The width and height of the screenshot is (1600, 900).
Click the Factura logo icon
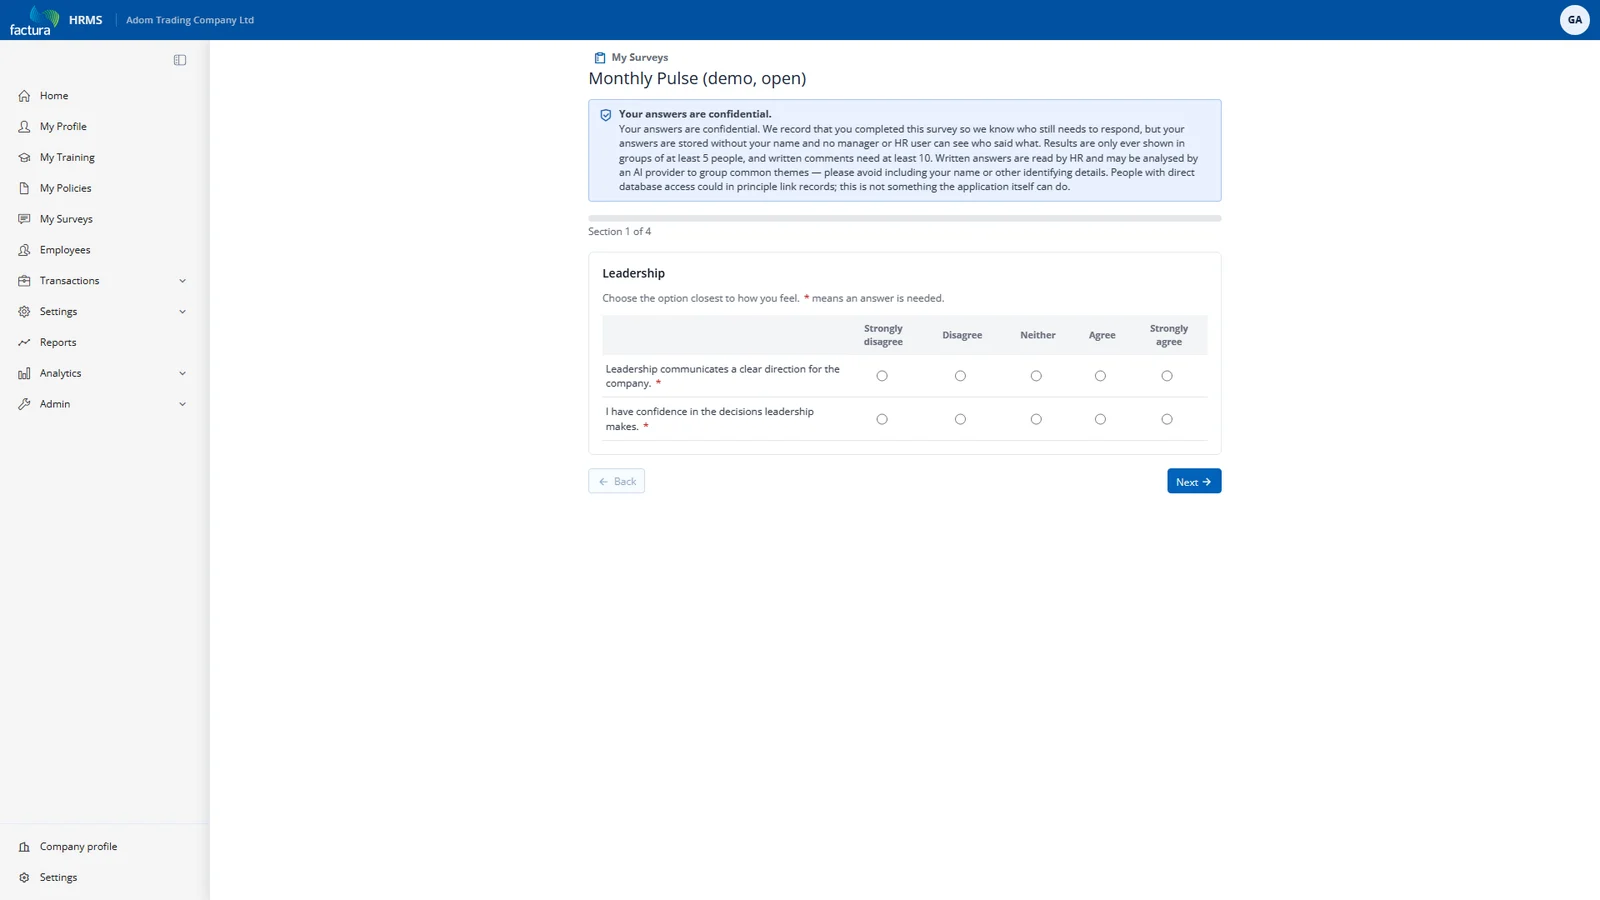[x=35, y=20]
